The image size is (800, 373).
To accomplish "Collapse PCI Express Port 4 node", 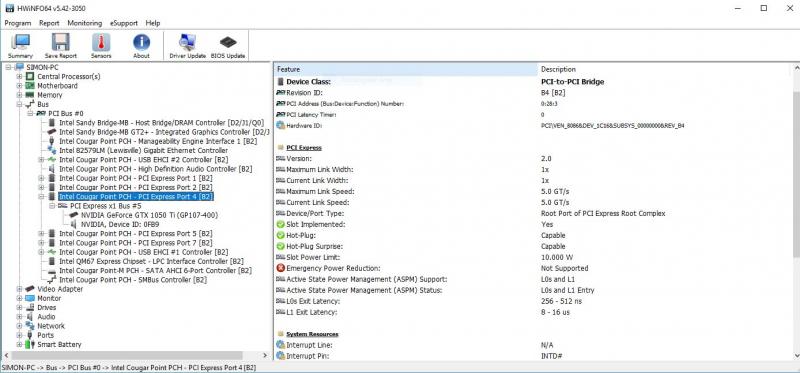I will pos(41,196).
